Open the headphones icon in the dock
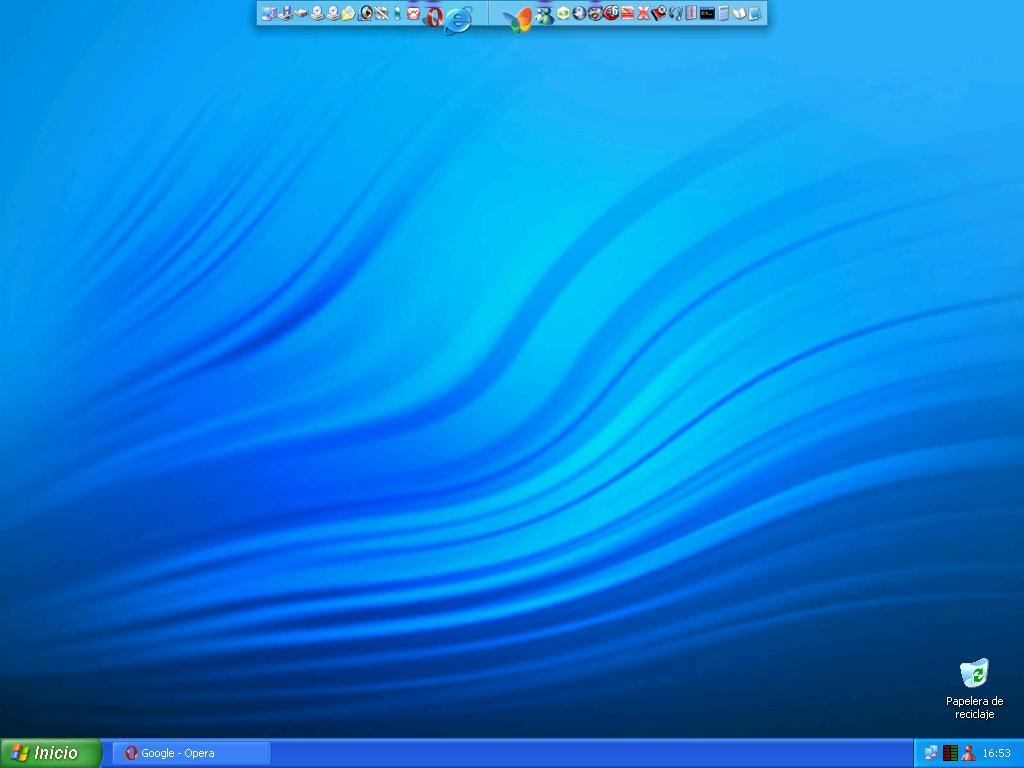This screenshot has height=768, width=1024. click(x=676, y=13)
